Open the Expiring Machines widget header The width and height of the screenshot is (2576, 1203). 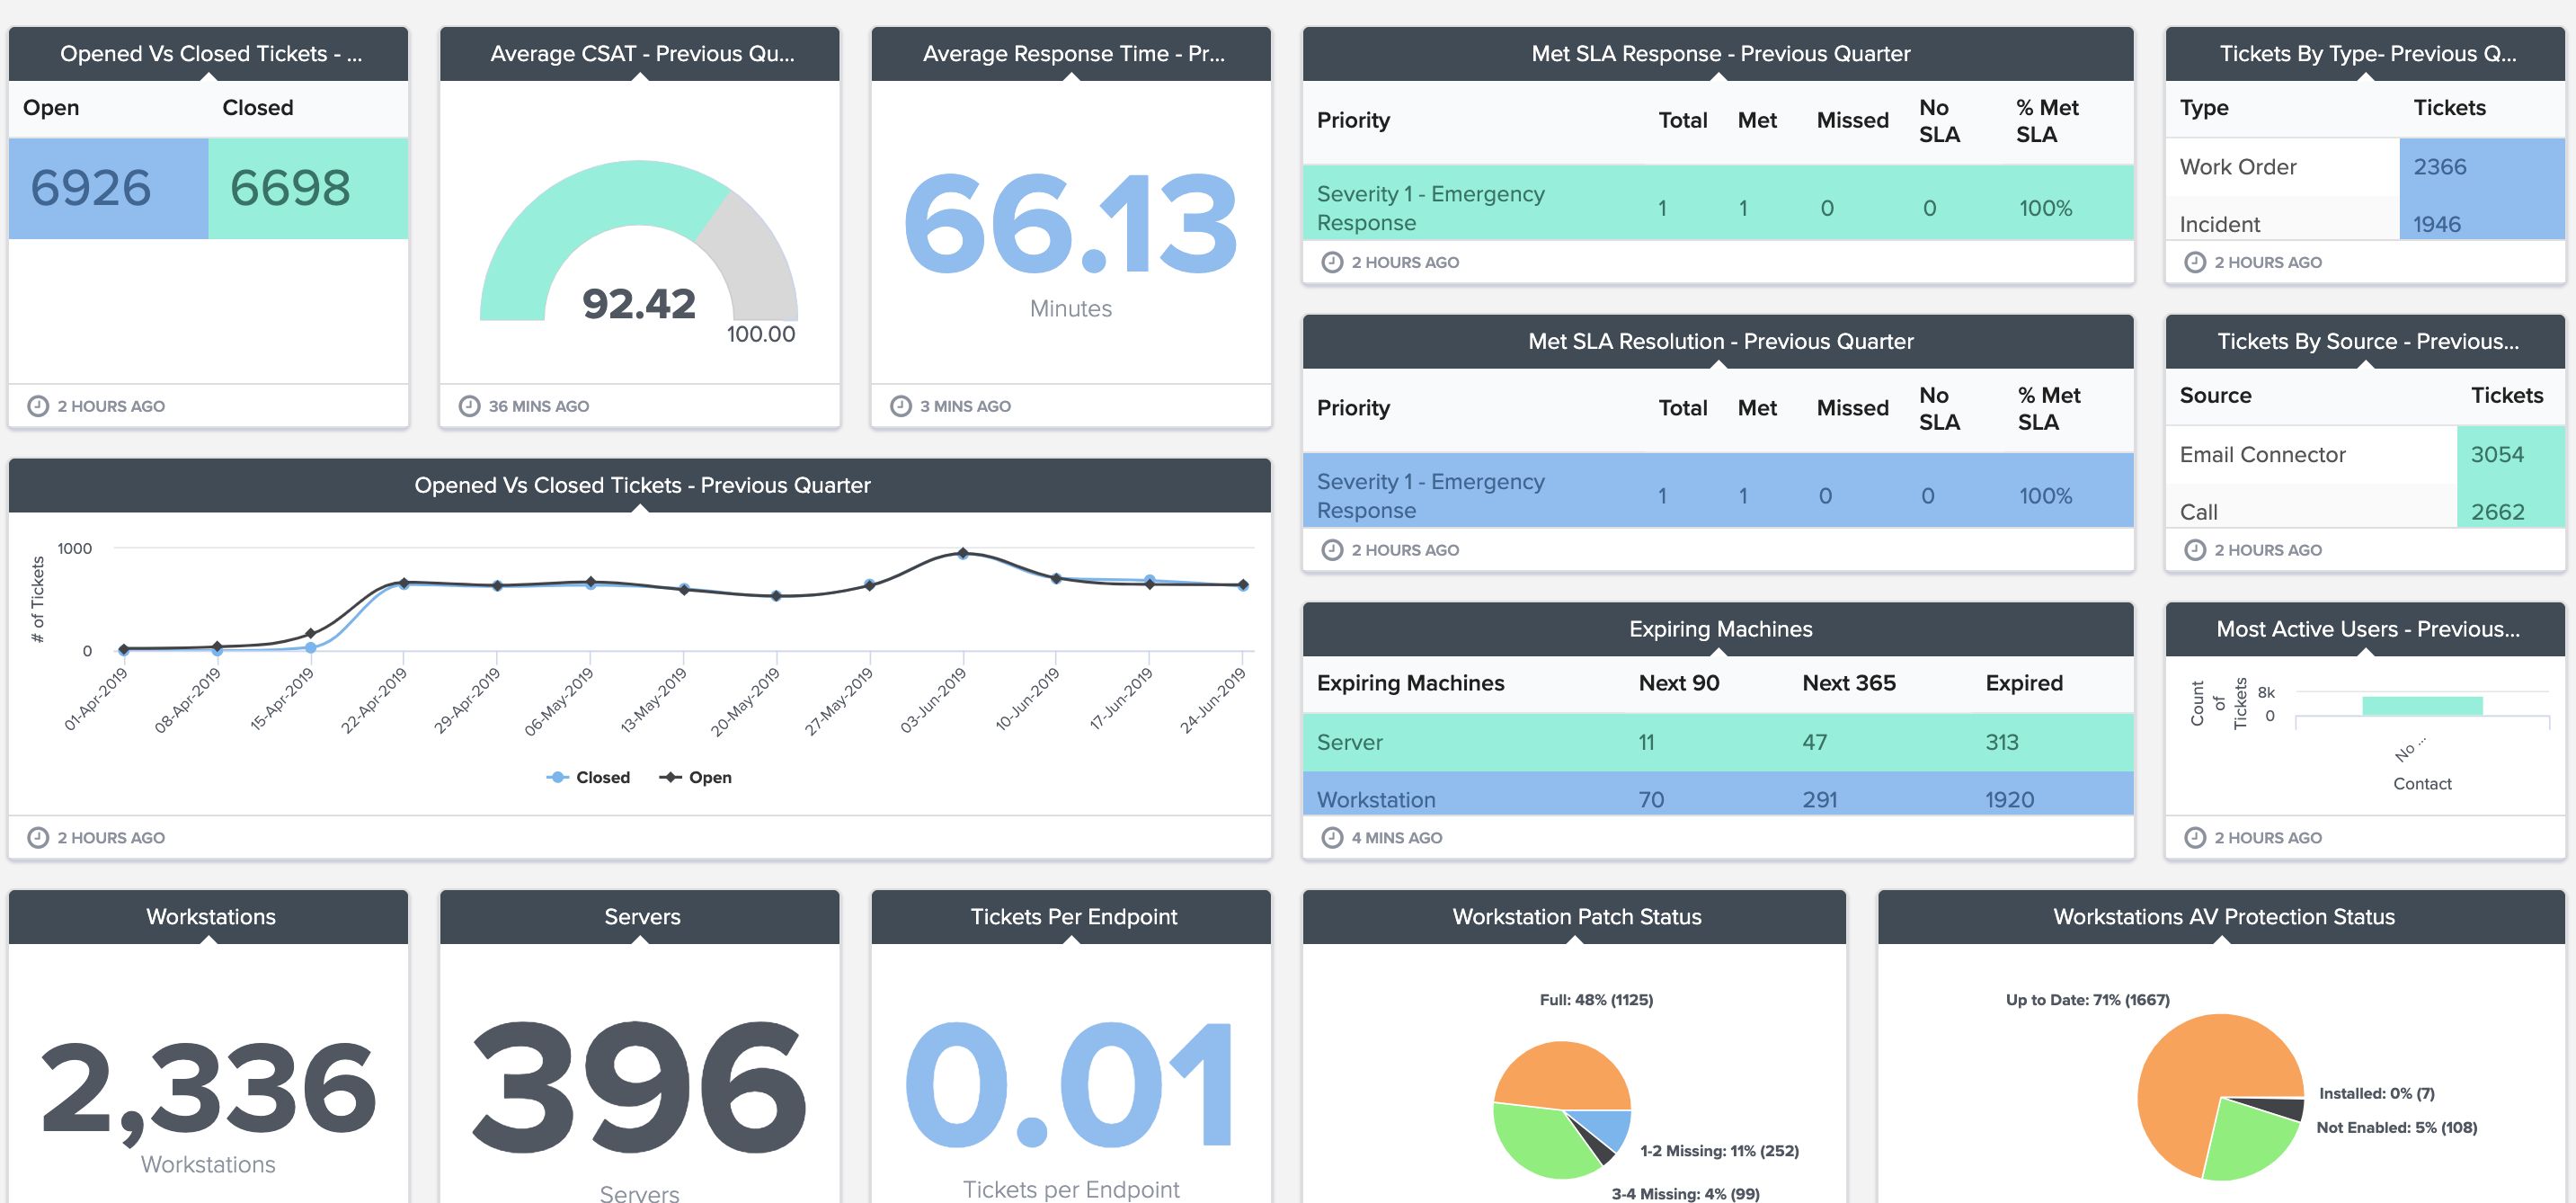pos(1718,630)
